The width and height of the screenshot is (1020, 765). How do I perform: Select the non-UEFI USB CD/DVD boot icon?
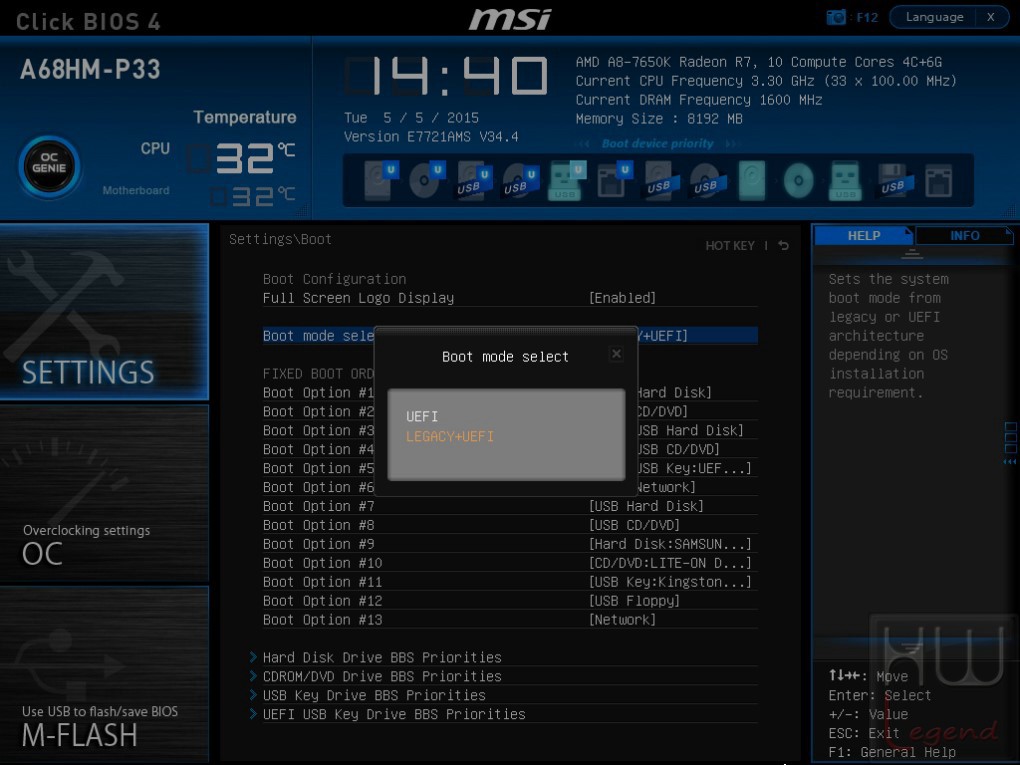[x=708, y=180]
